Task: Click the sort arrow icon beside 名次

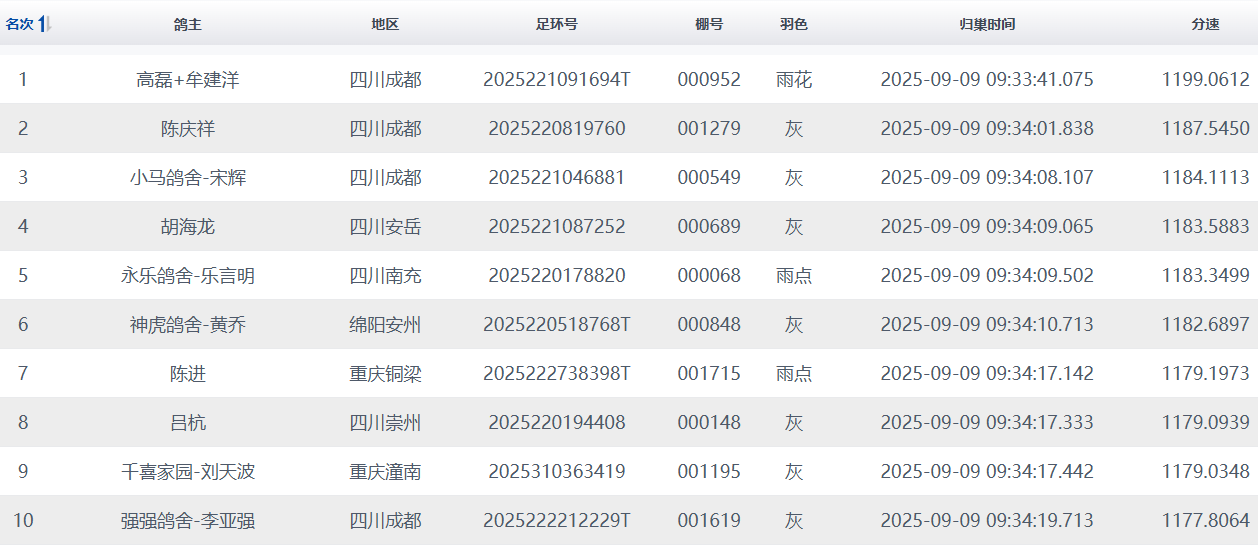Action: (x=44, y=25)
